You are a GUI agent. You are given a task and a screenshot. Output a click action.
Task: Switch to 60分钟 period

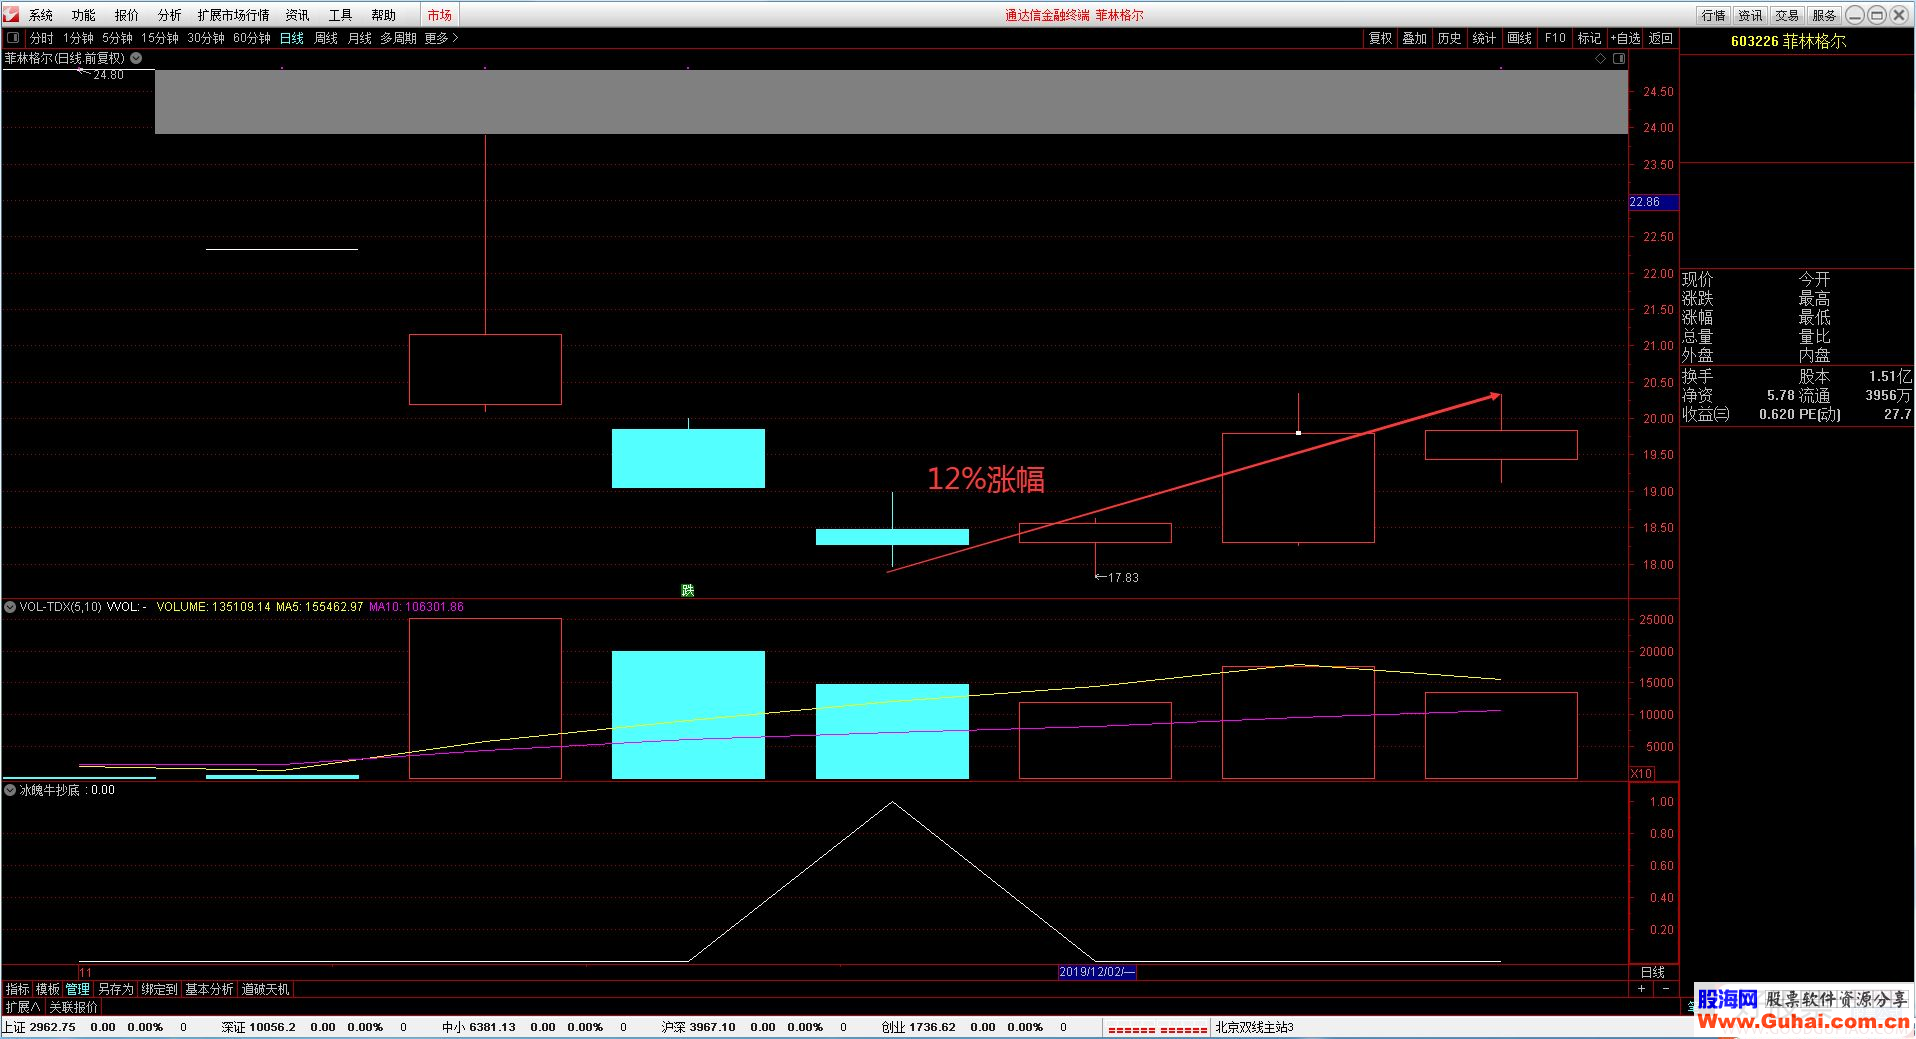click(252, 38)
